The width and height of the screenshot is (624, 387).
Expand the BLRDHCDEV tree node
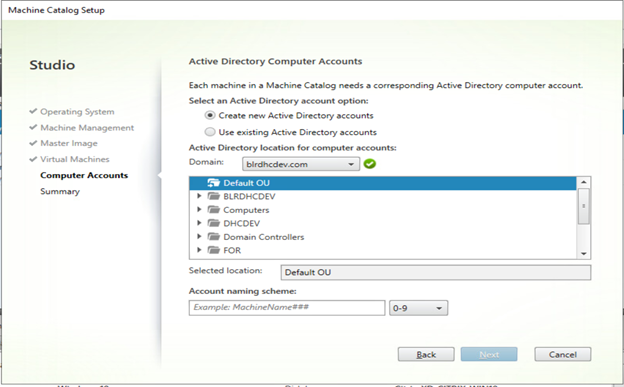[x=199, y=196]
